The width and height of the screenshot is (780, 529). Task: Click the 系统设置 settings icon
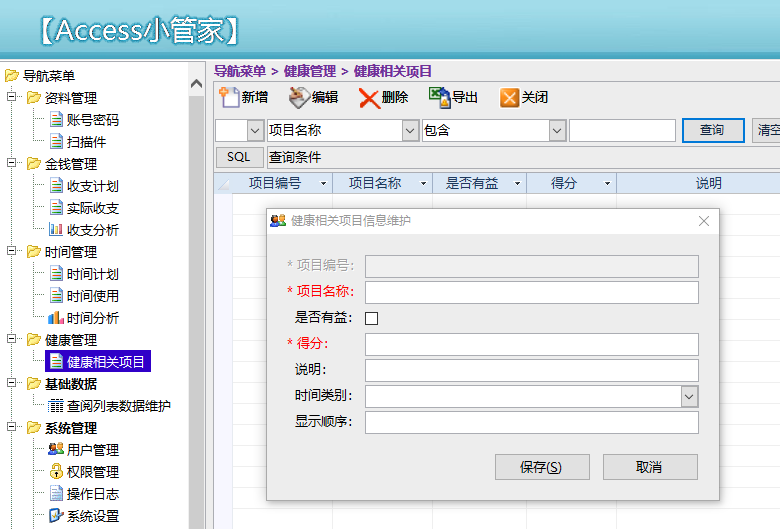tap(56, 515)
